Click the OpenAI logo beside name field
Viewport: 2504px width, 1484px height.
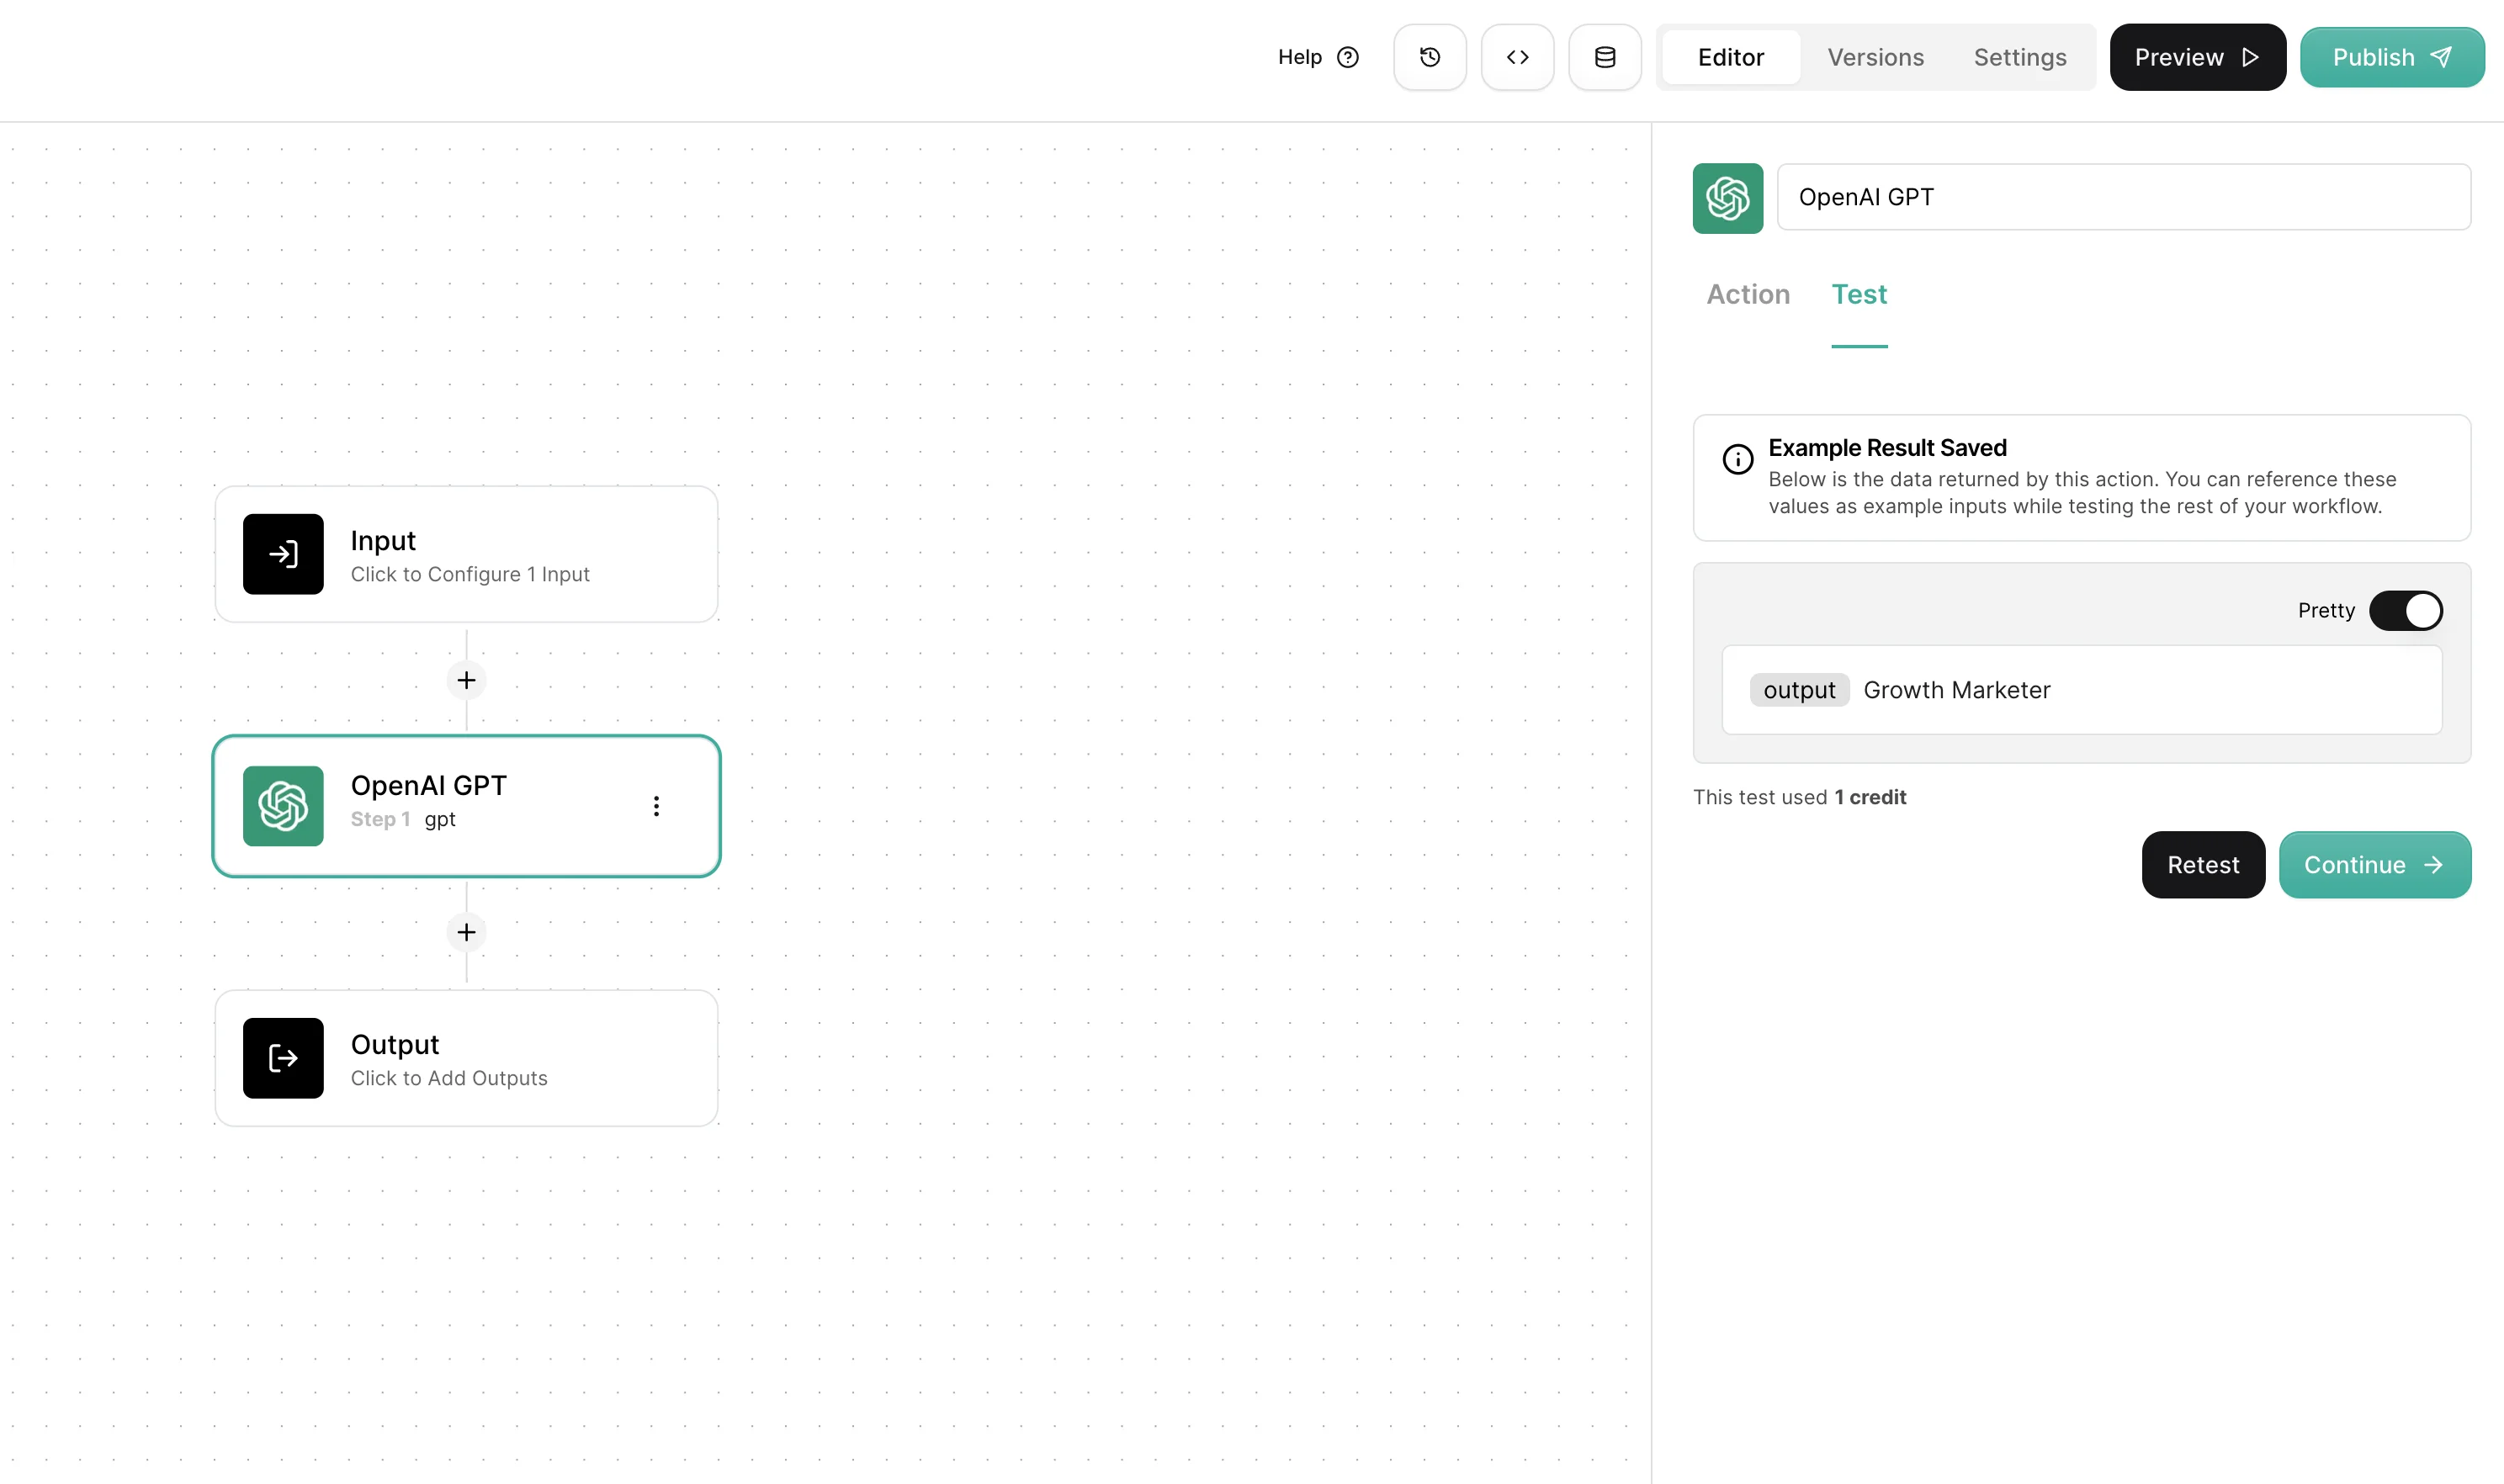pos(1727,198)
